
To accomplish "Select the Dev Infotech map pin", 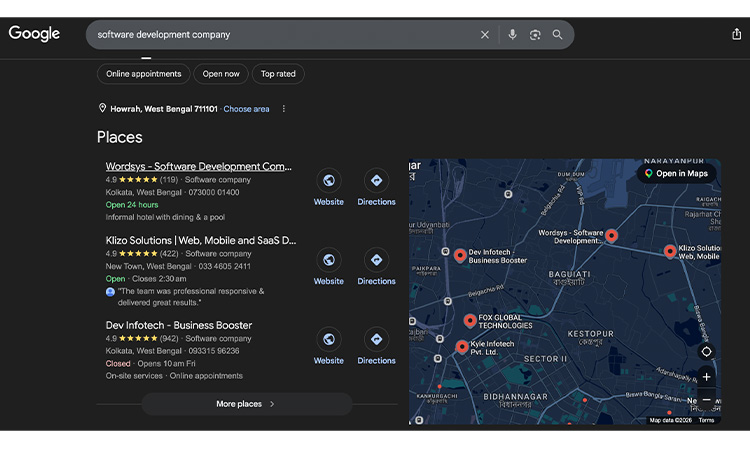I will 460,256.
